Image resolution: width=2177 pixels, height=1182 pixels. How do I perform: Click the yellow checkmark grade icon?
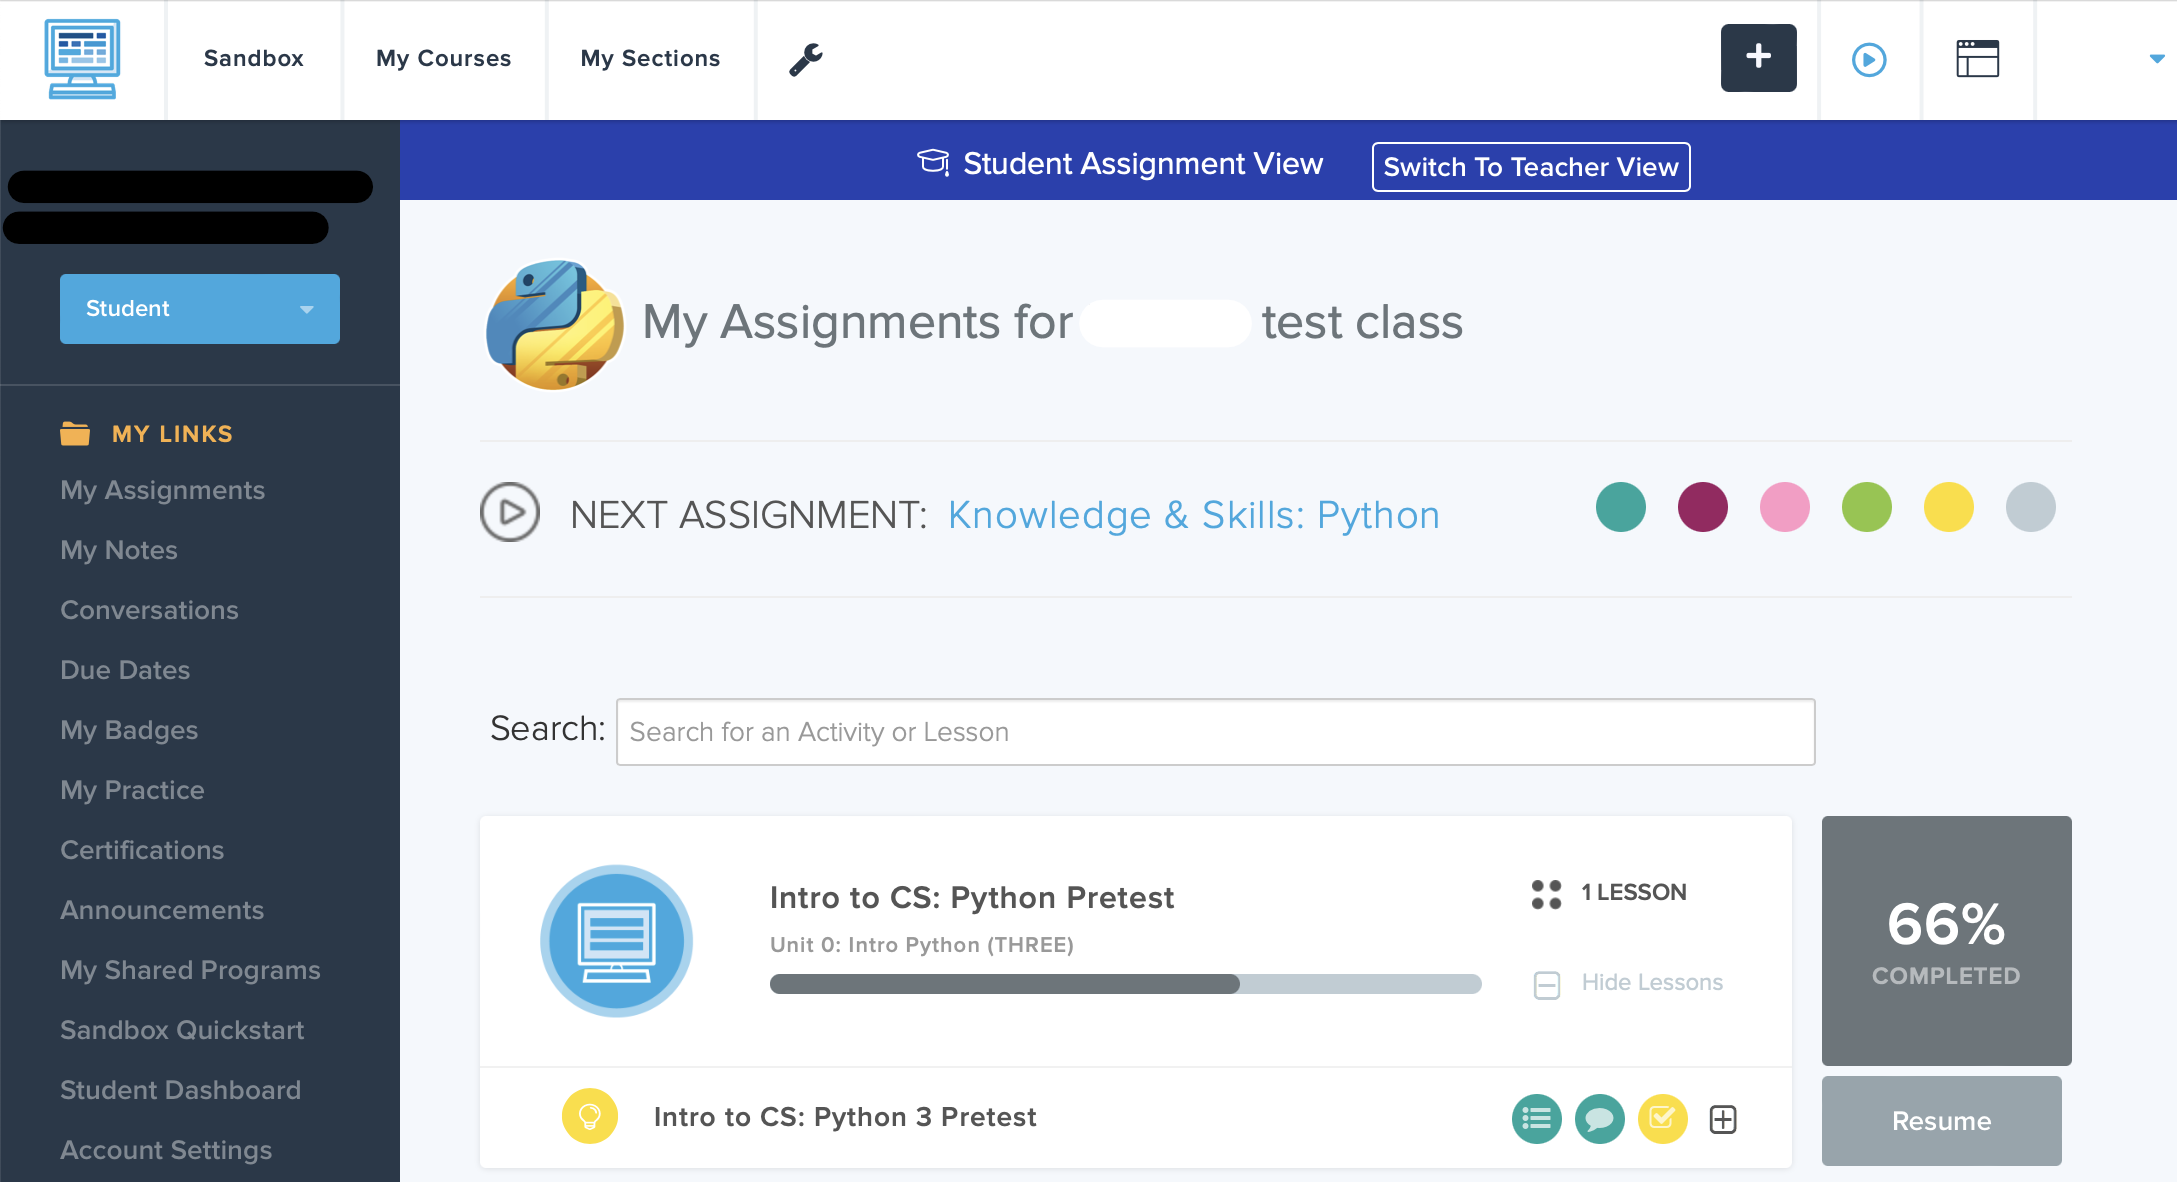(1662, 1118)
